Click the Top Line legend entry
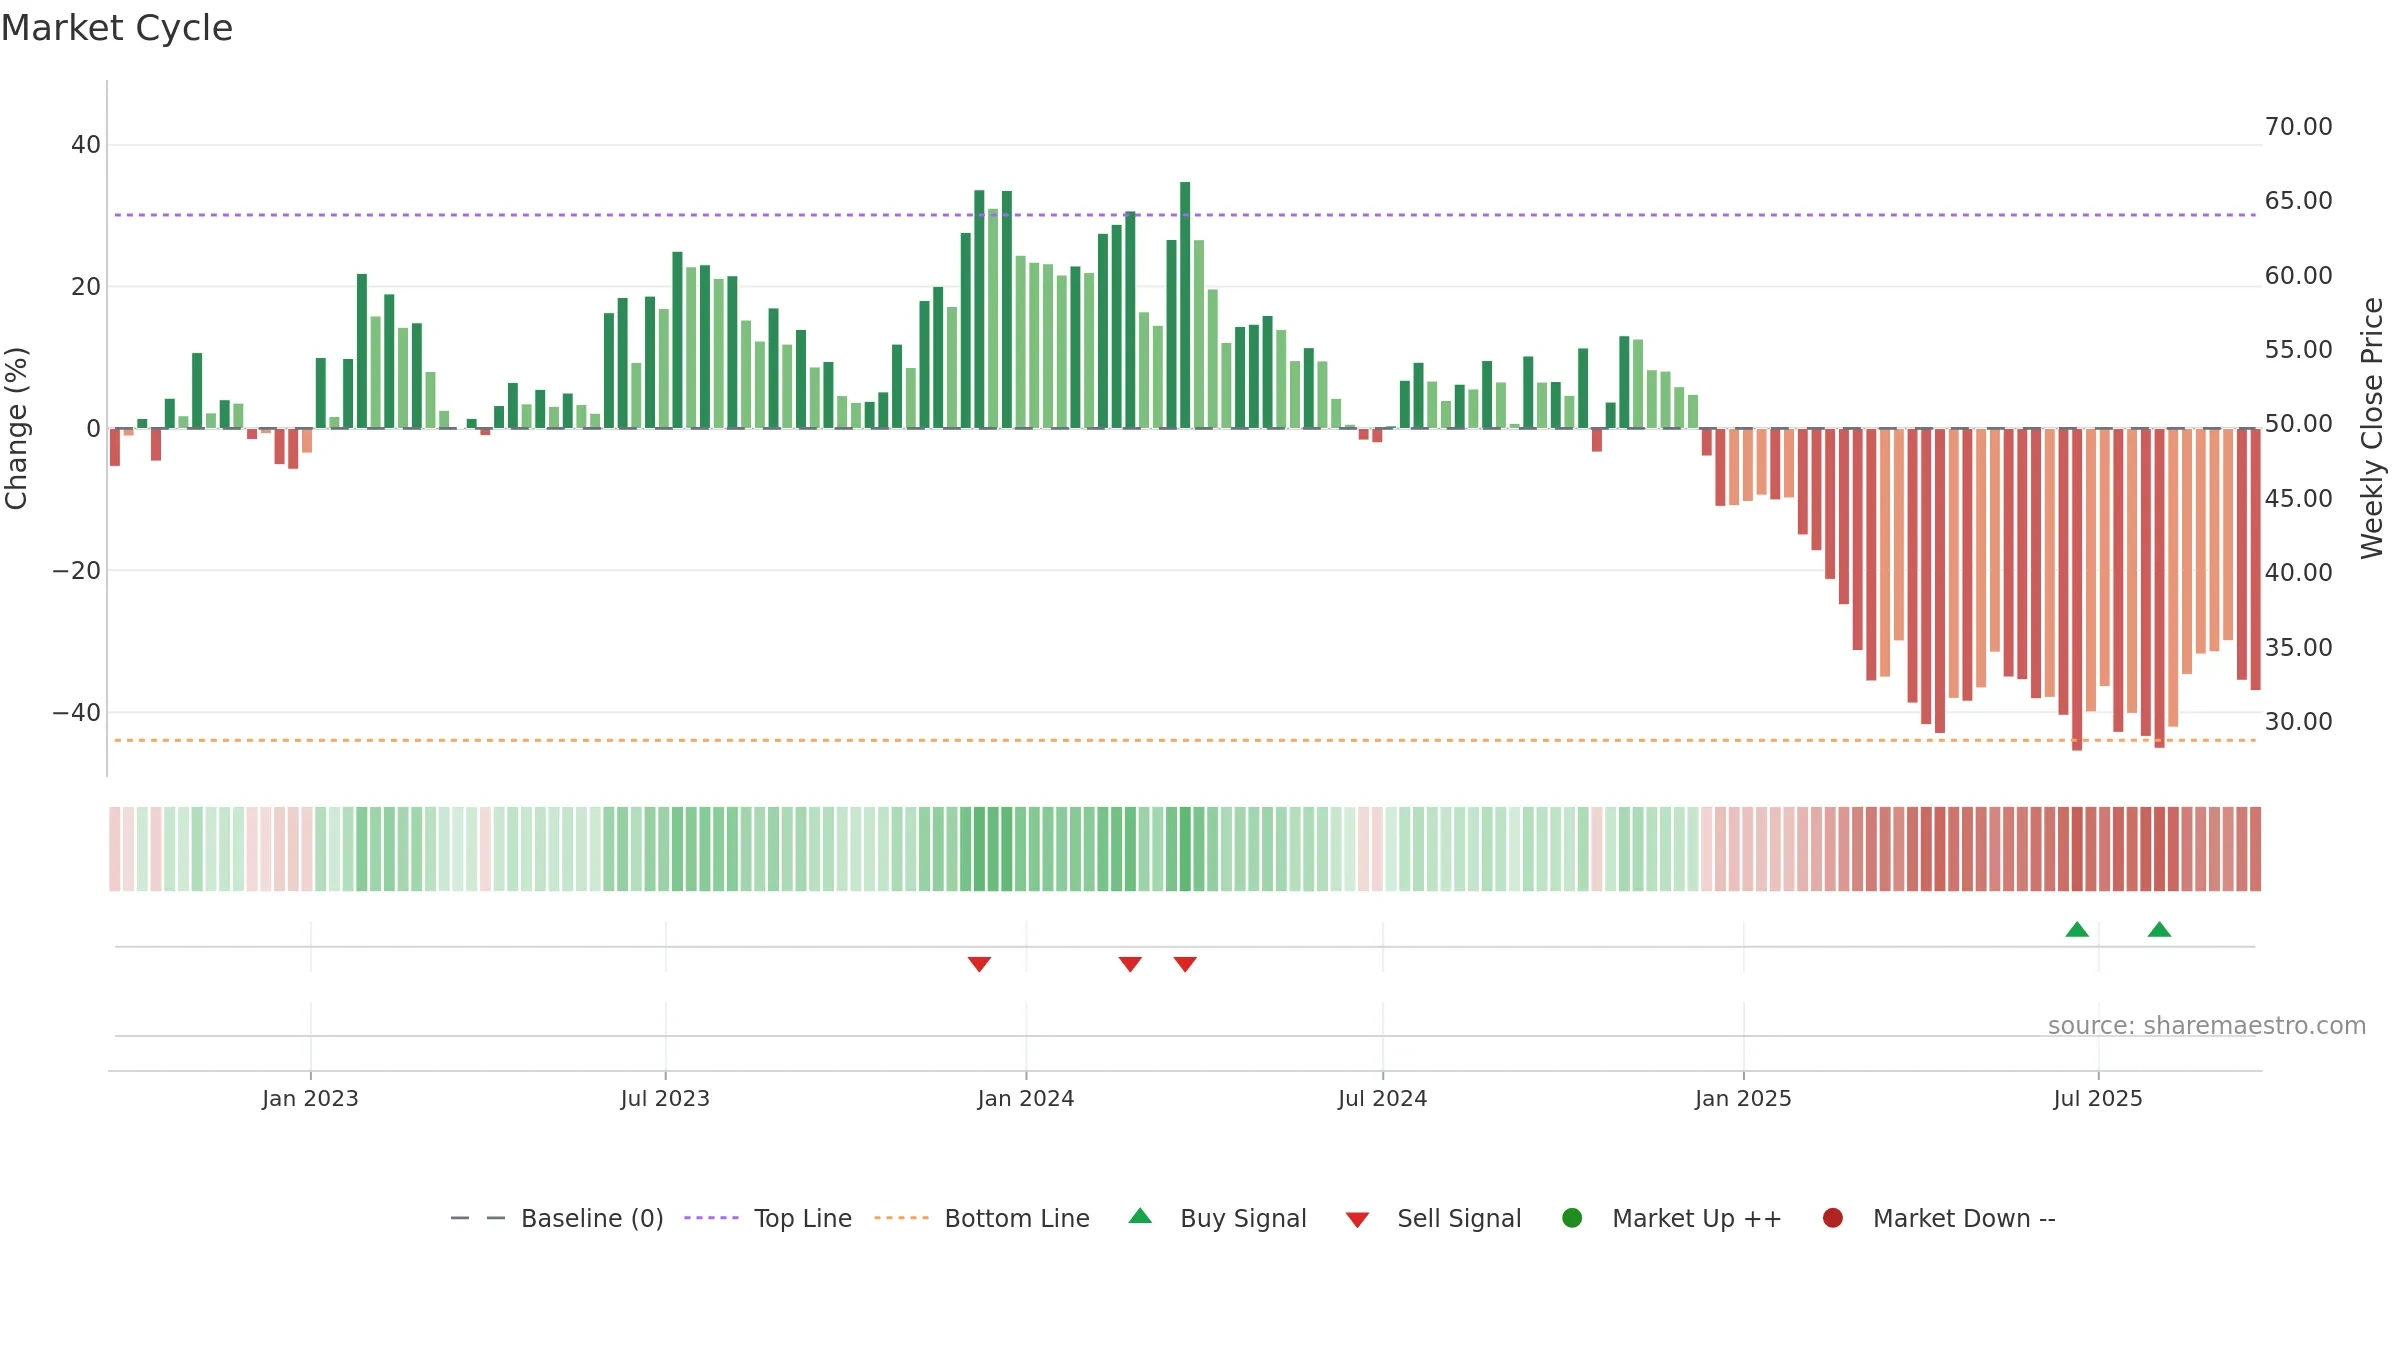This screenshot has height=1350, width=2400. (768, 1218)
